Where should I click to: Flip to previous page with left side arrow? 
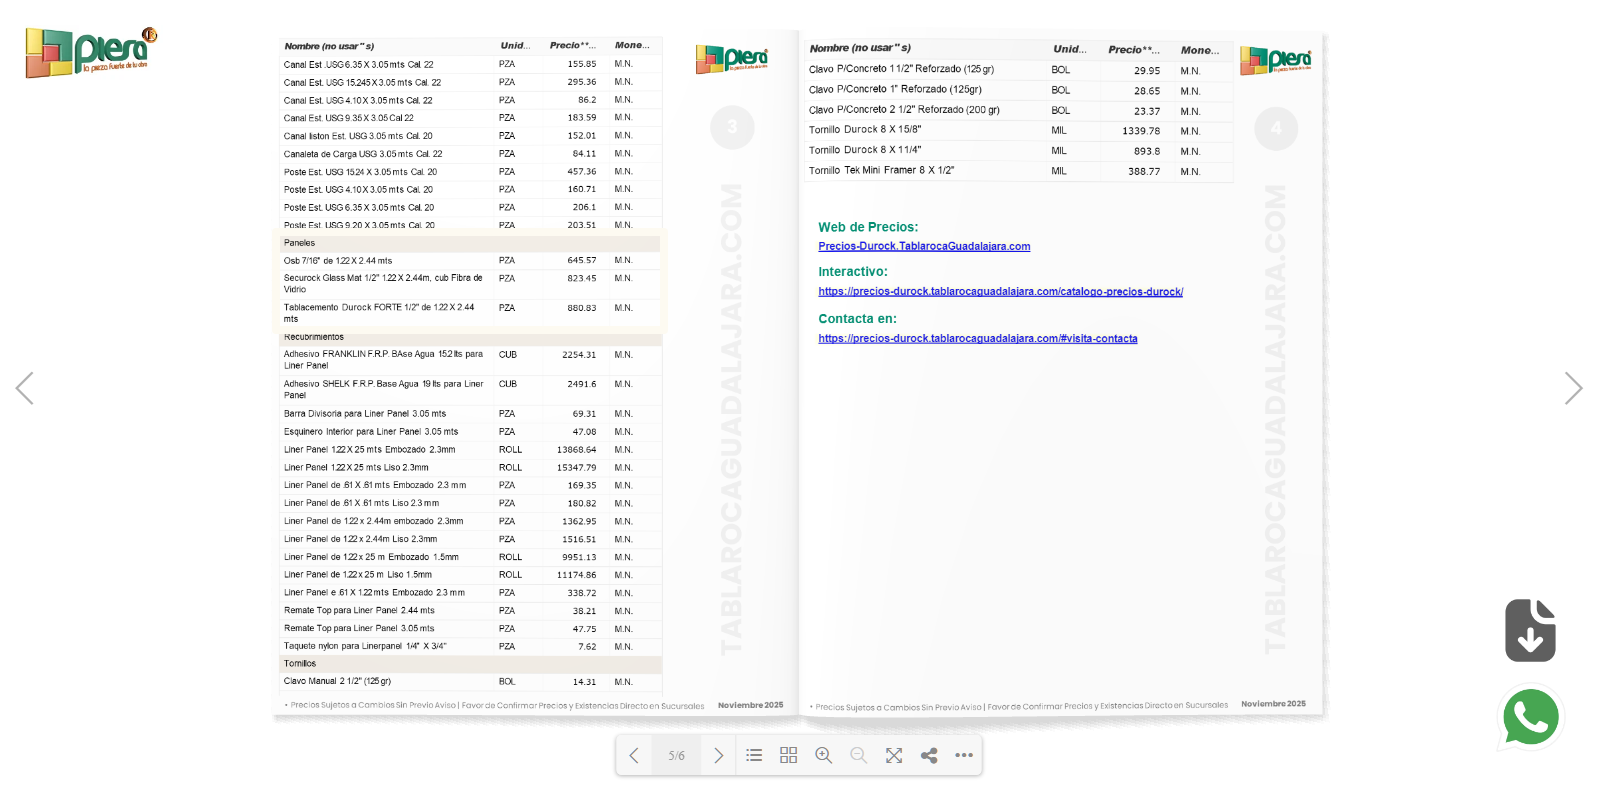click(x=25, y=388)
